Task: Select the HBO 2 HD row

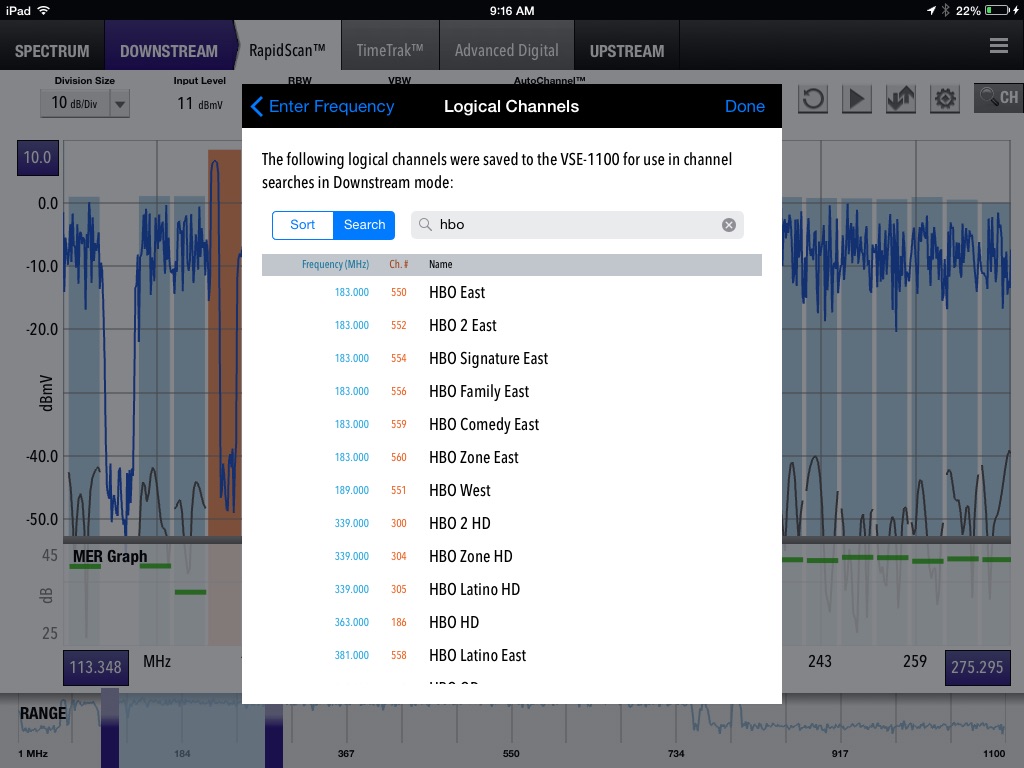Action: point(512,523)
